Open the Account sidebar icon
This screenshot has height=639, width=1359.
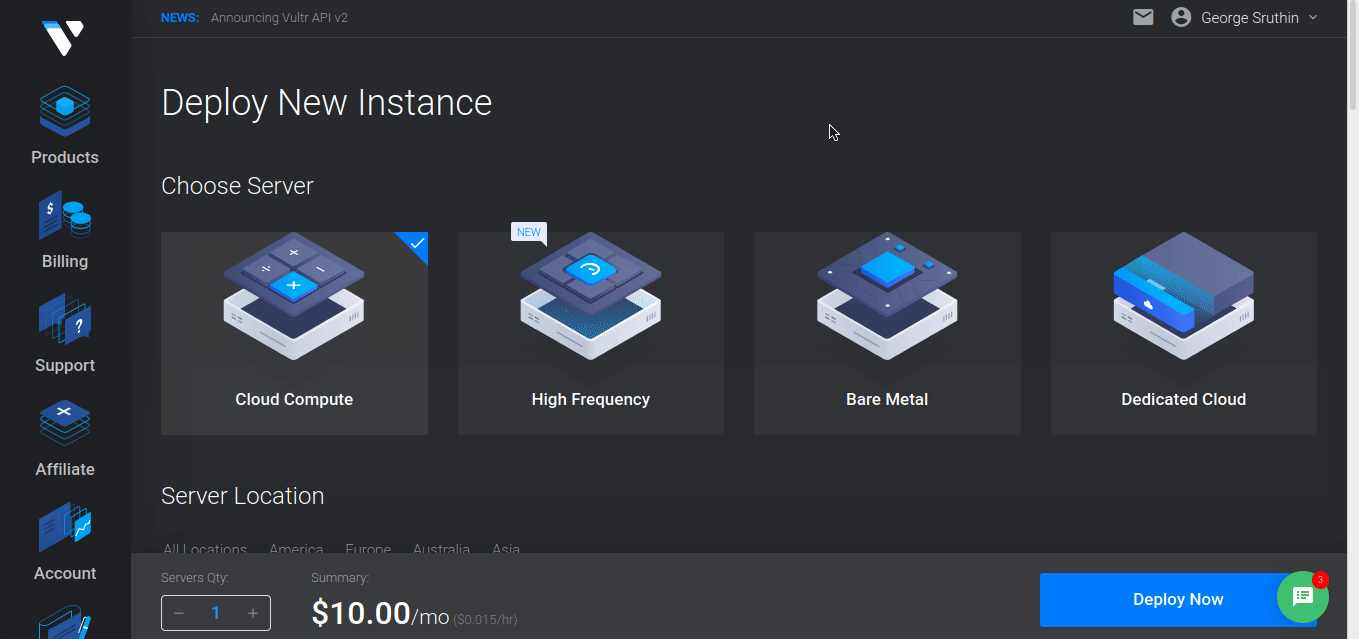[65, 528]
